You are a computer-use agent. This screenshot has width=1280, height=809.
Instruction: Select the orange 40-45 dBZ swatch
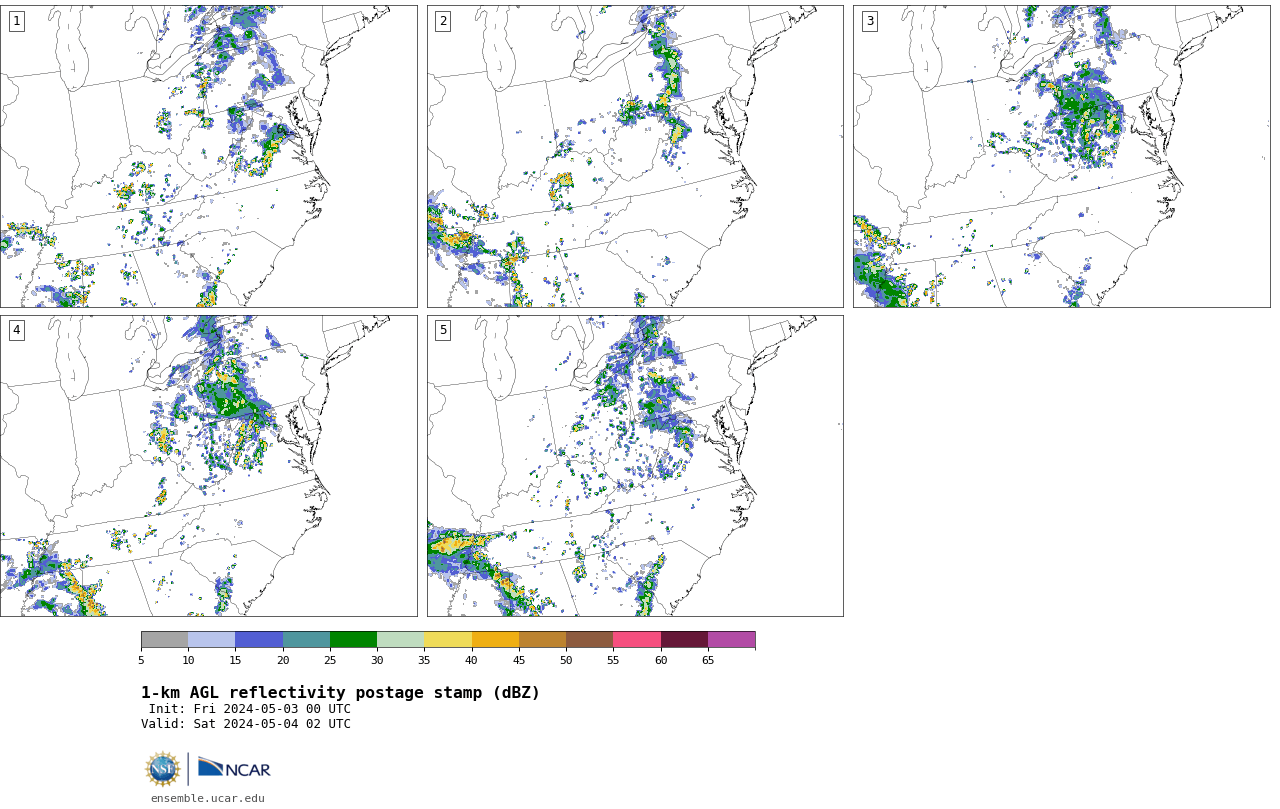tap(495, 640)
